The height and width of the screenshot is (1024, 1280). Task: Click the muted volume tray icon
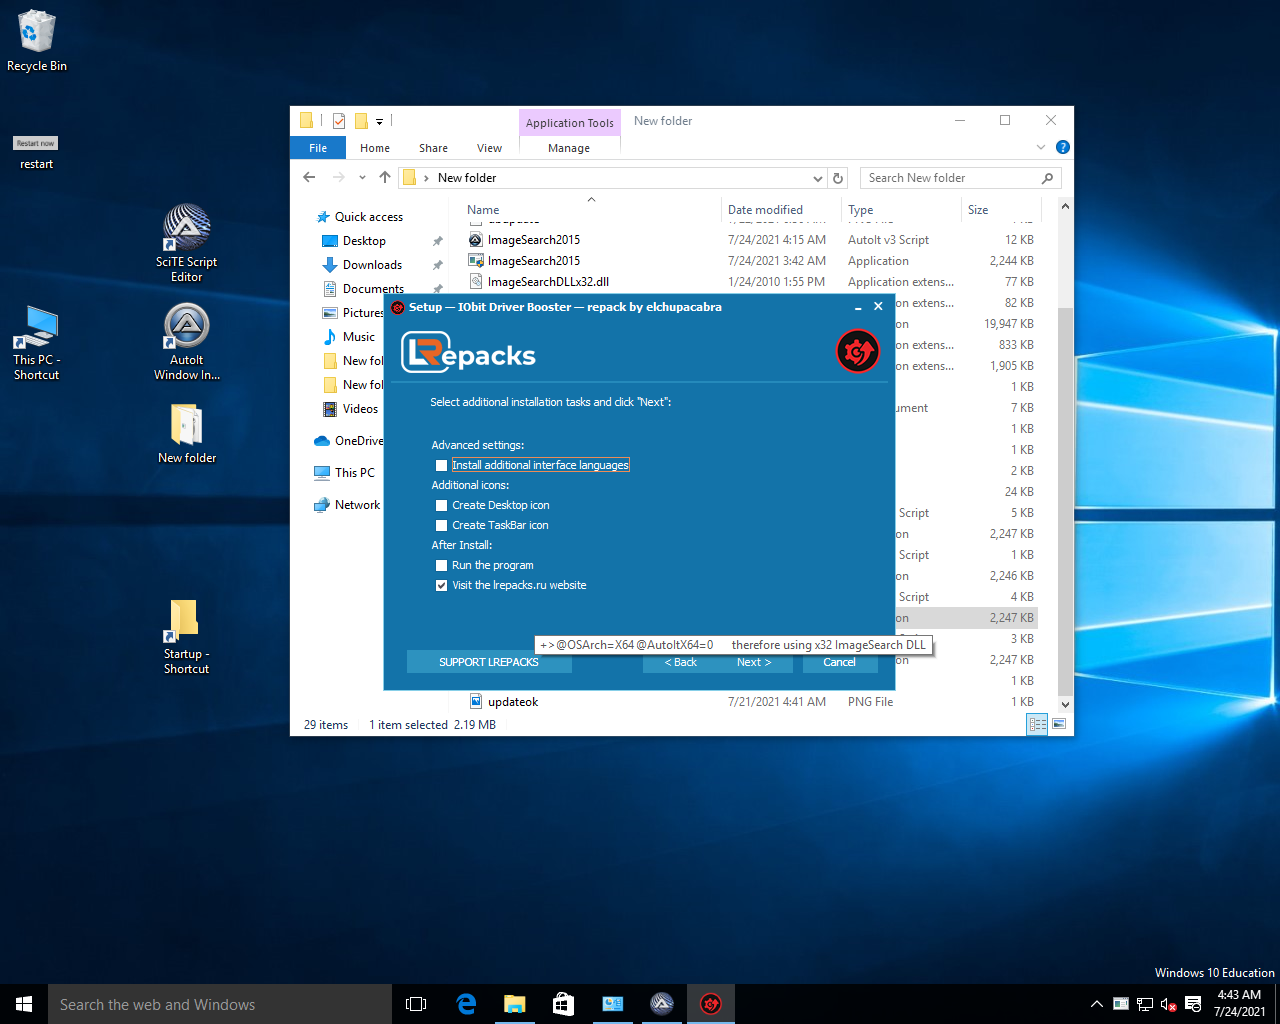point(1168,1004)
